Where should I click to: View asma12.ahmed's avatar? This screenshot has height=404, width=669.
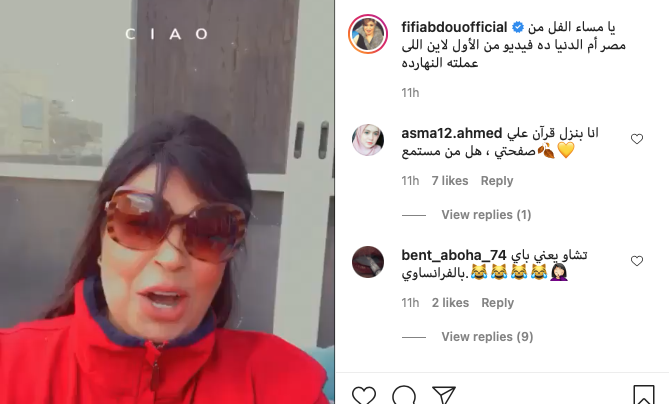tap(368, 140)
